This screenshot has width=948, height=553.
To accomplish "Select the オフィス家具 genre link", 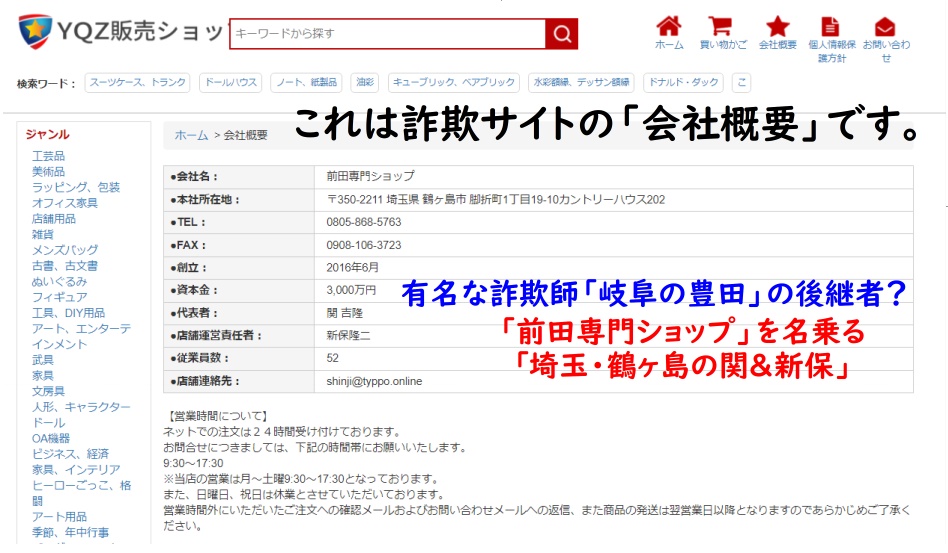I will 64,203.
